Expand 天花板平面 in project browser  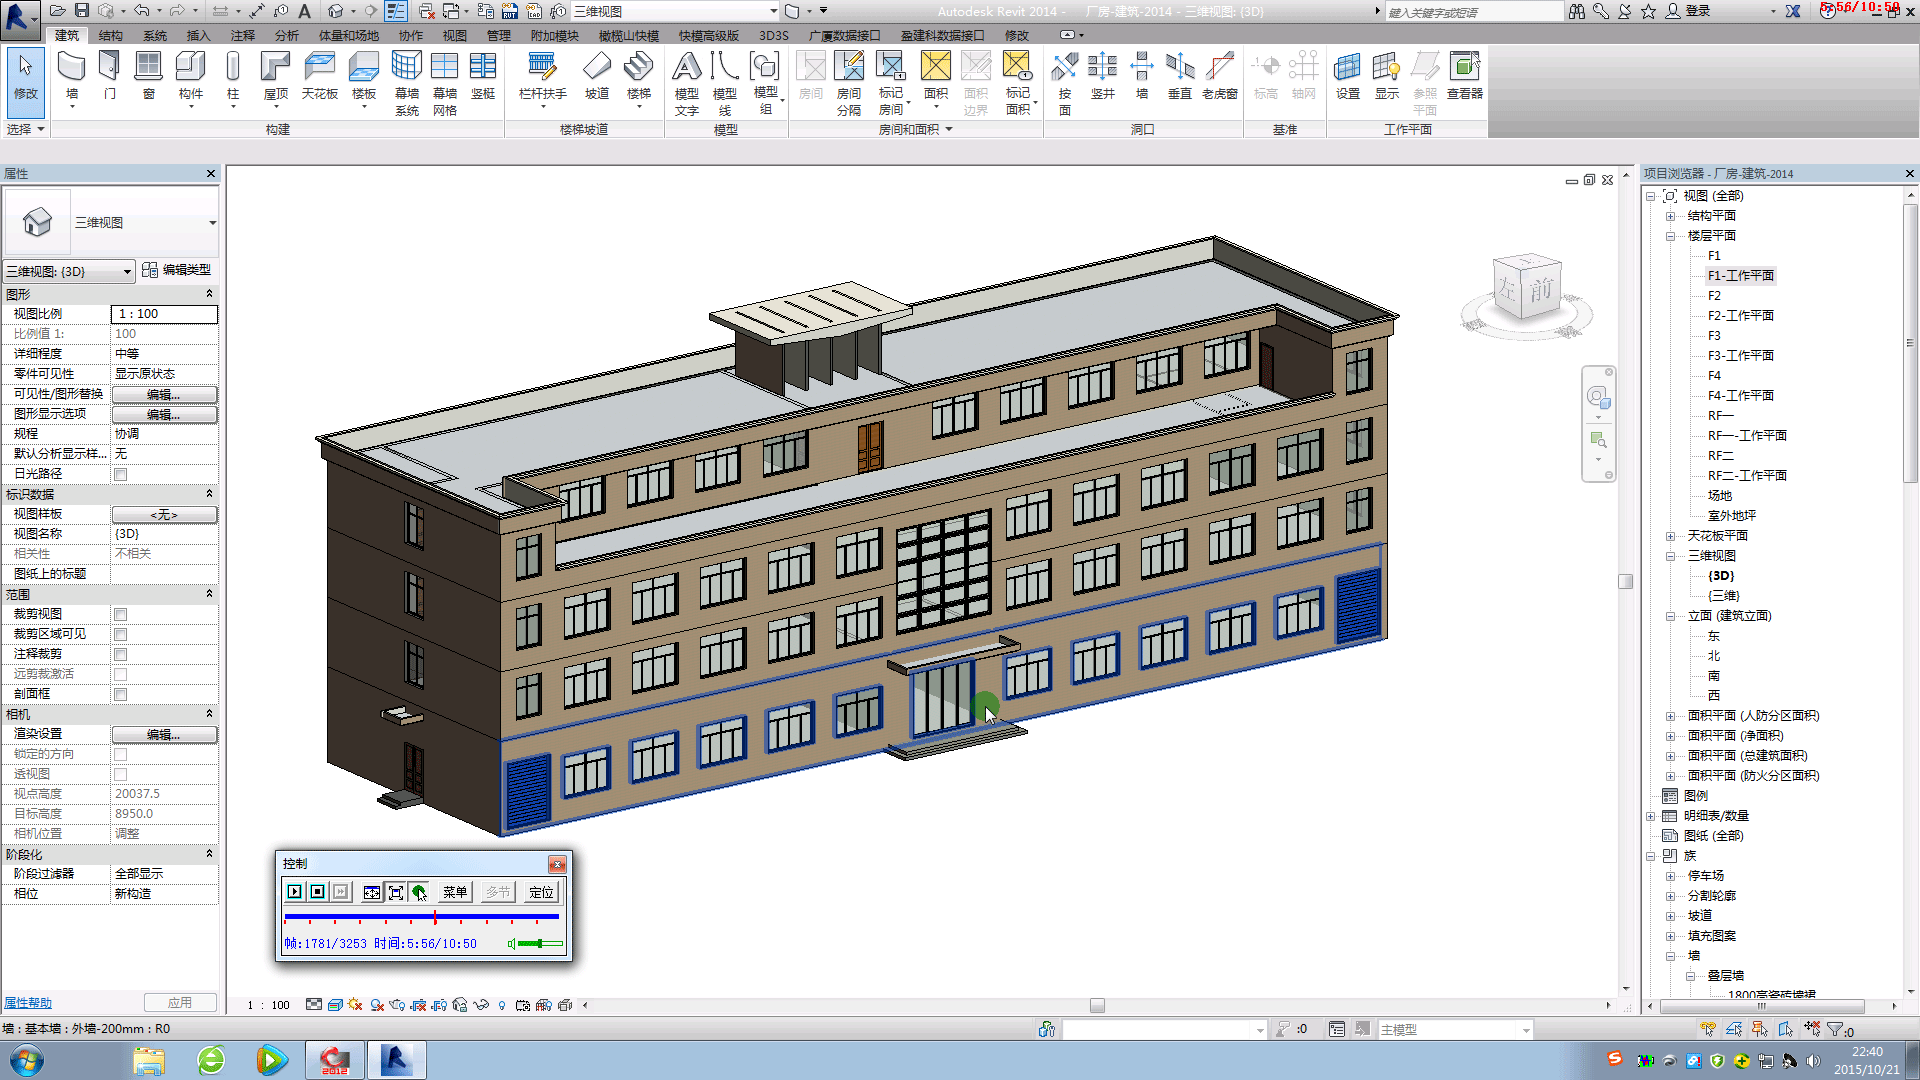1668,535
